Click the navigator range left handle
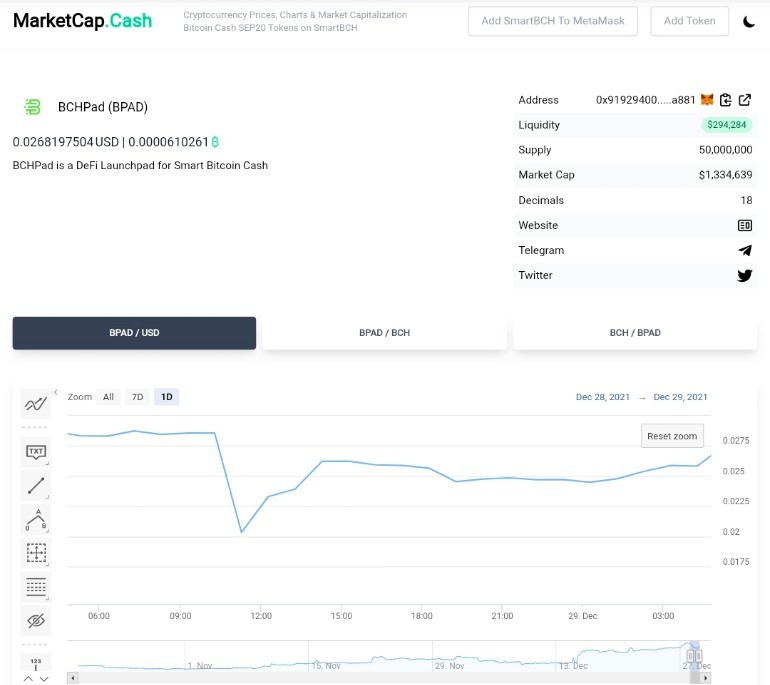The height and width of the screenshot is (685, 770). pos(690,656)
